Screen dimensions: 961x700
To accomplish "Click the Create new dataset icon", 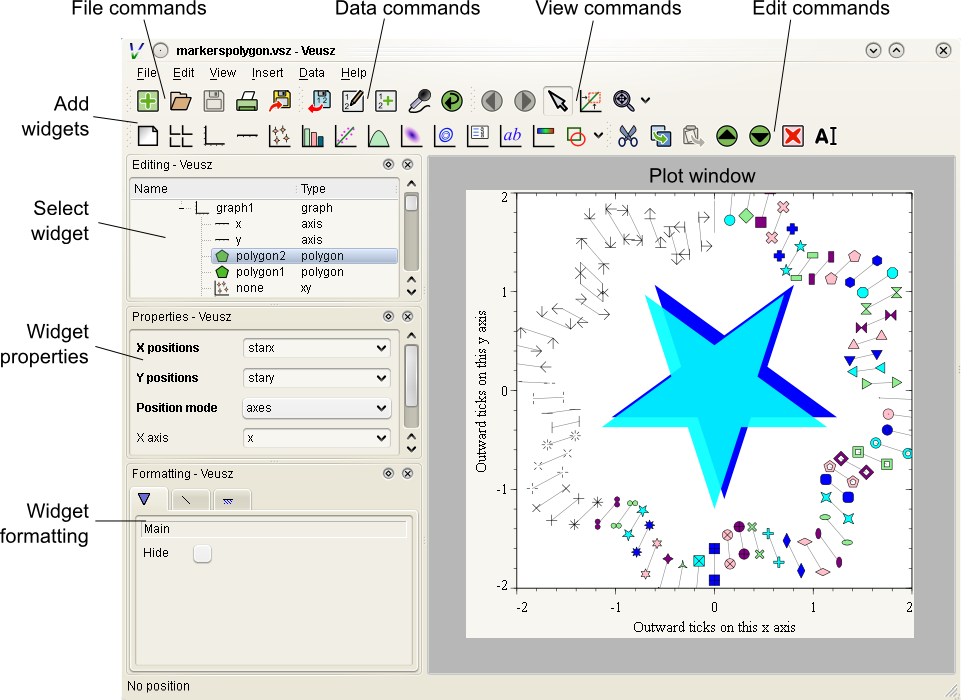I will [x=386, y=101].
